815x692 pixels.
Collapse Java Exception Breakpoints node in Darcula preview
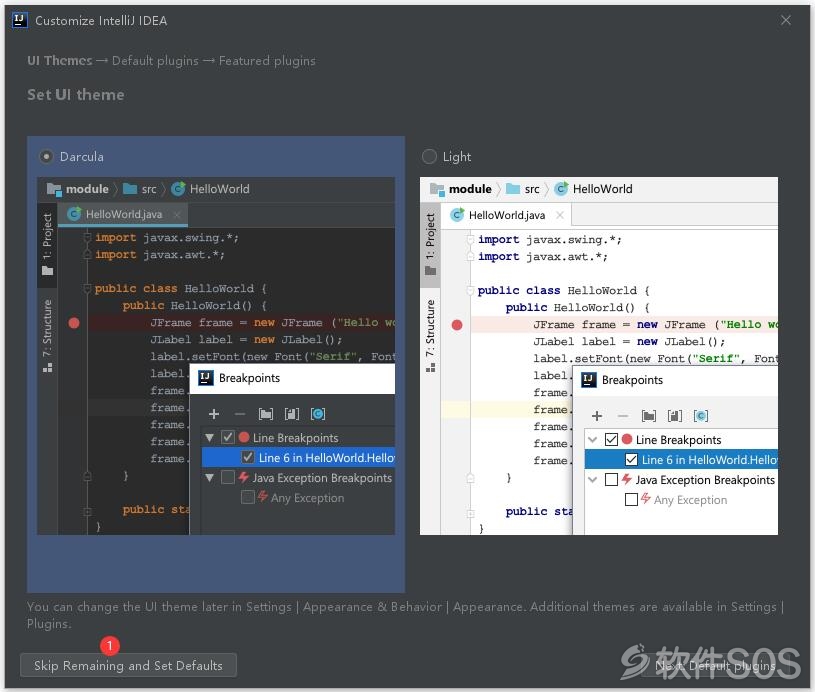pyautogui.click(x=209, y=478)
